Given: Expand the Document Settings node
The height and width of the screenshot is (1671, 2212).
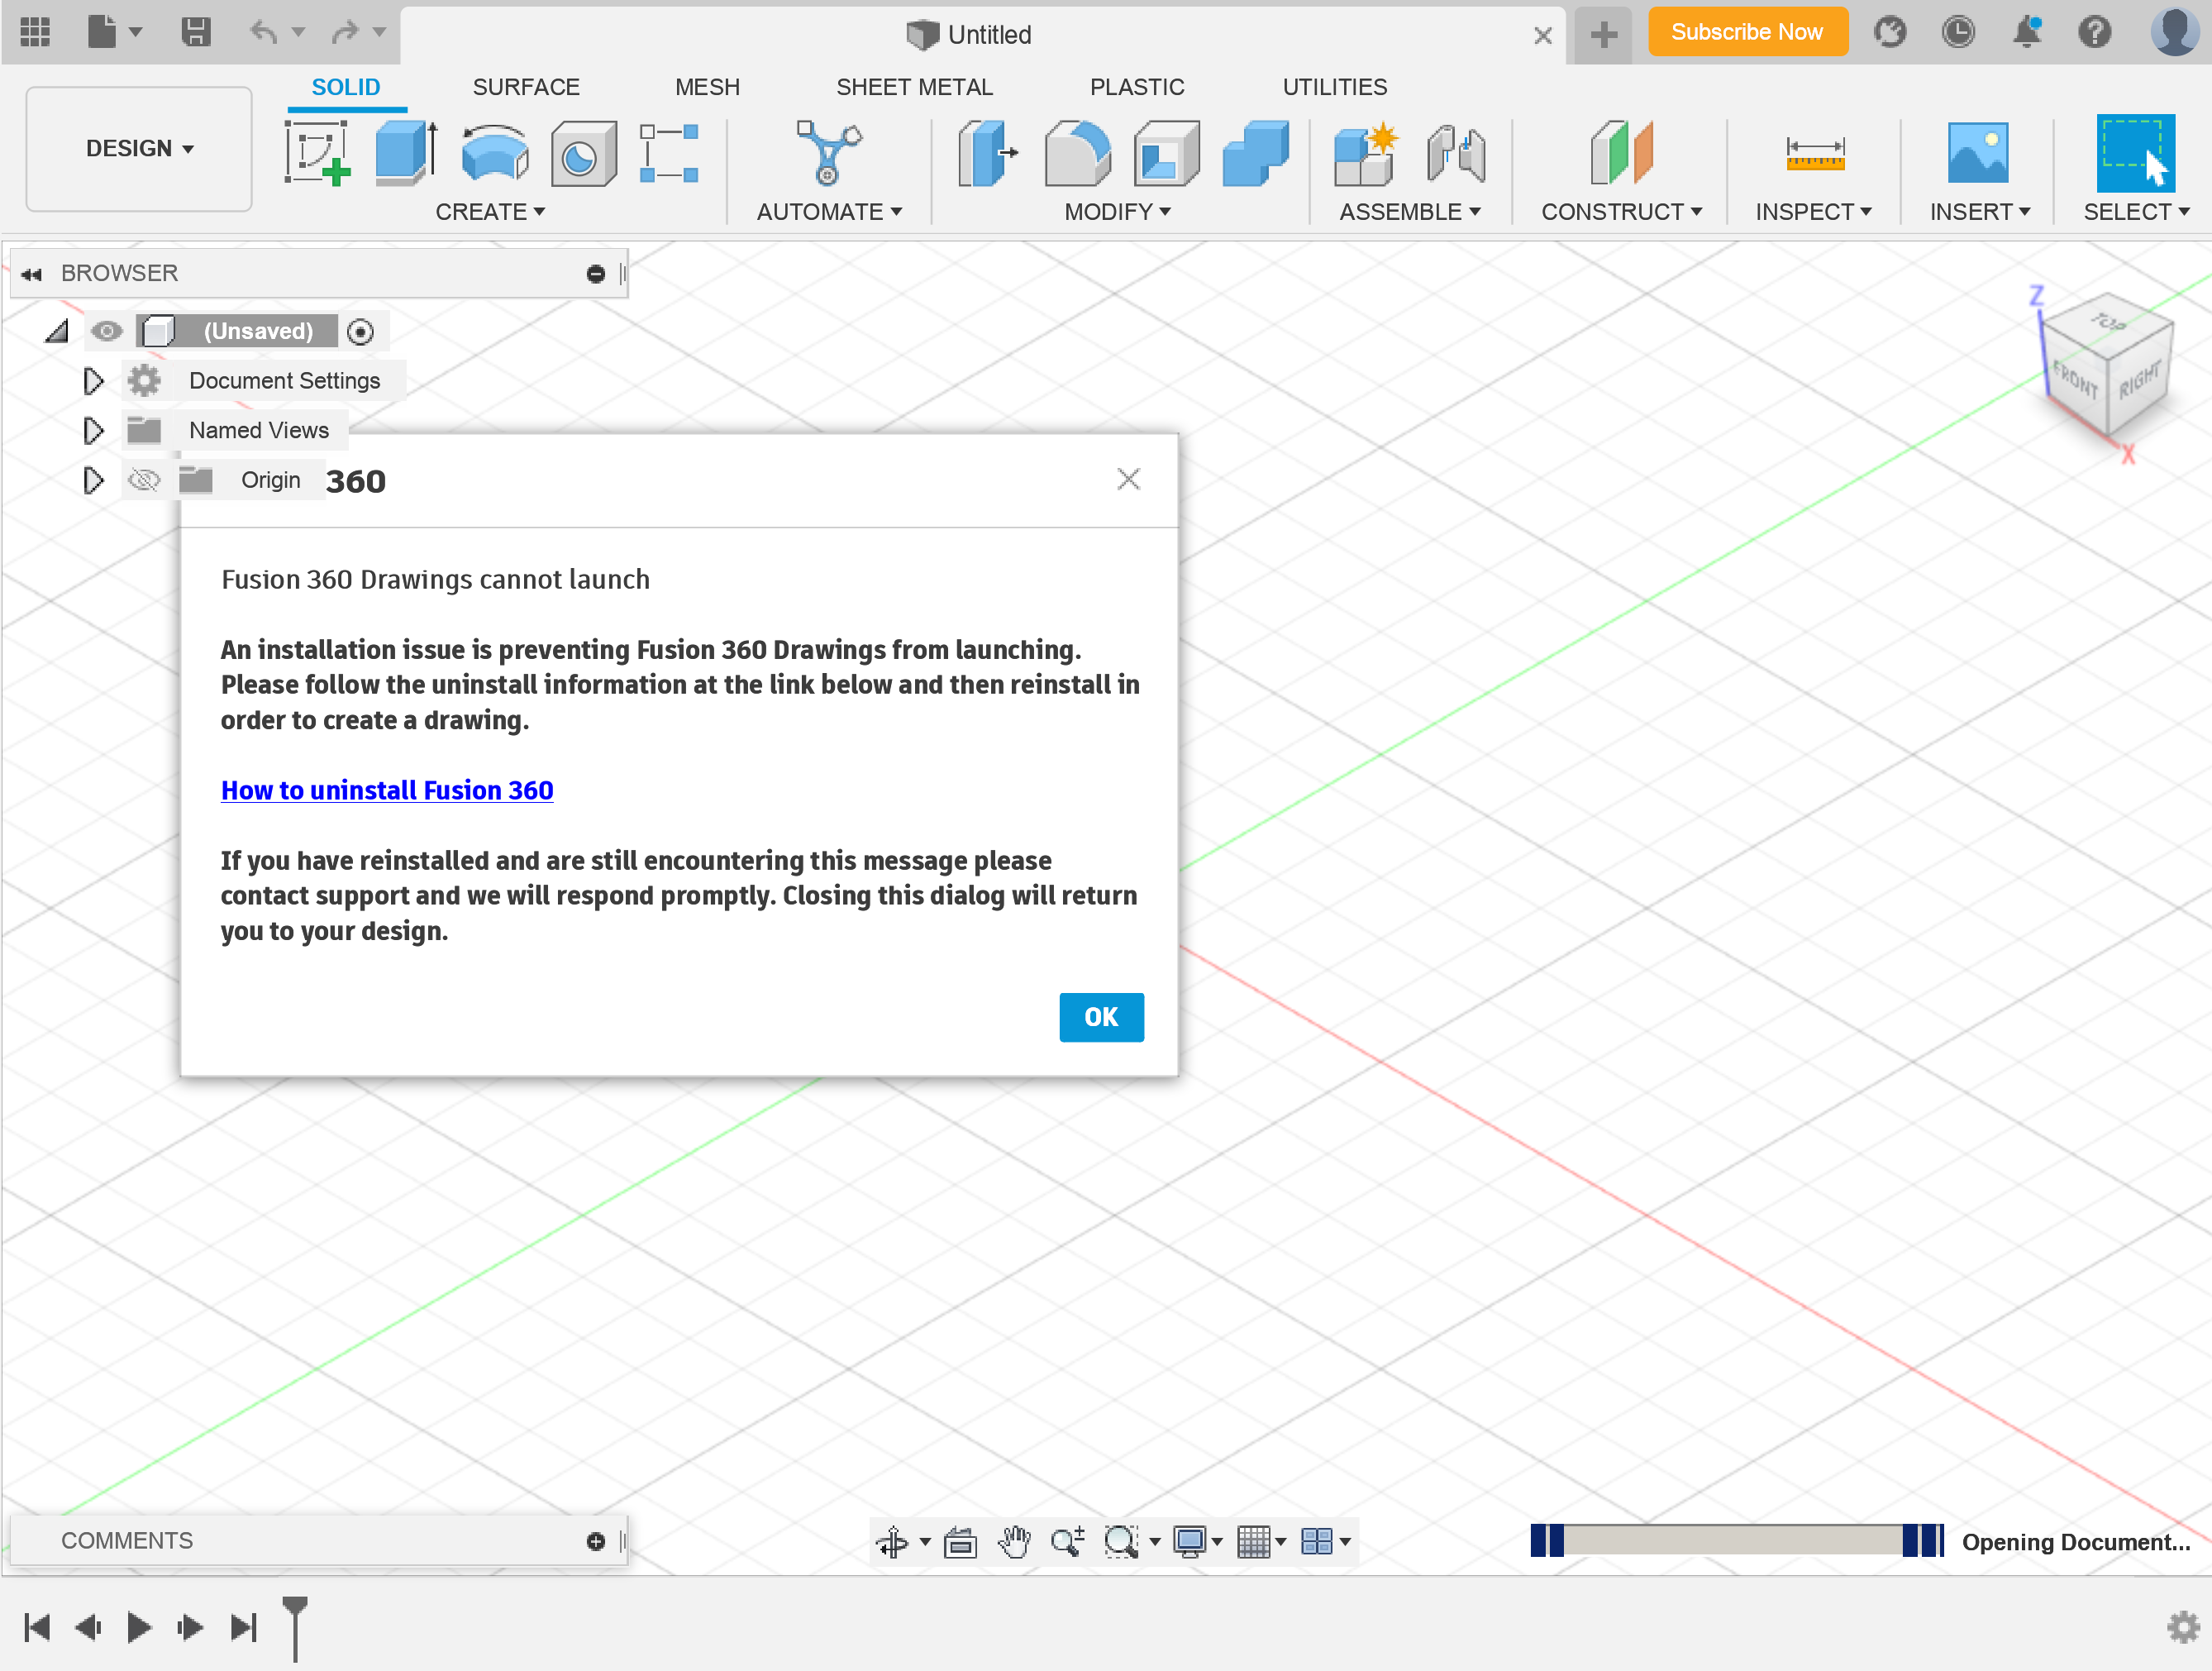Looking at the screenshot, I should click(93, 380).
